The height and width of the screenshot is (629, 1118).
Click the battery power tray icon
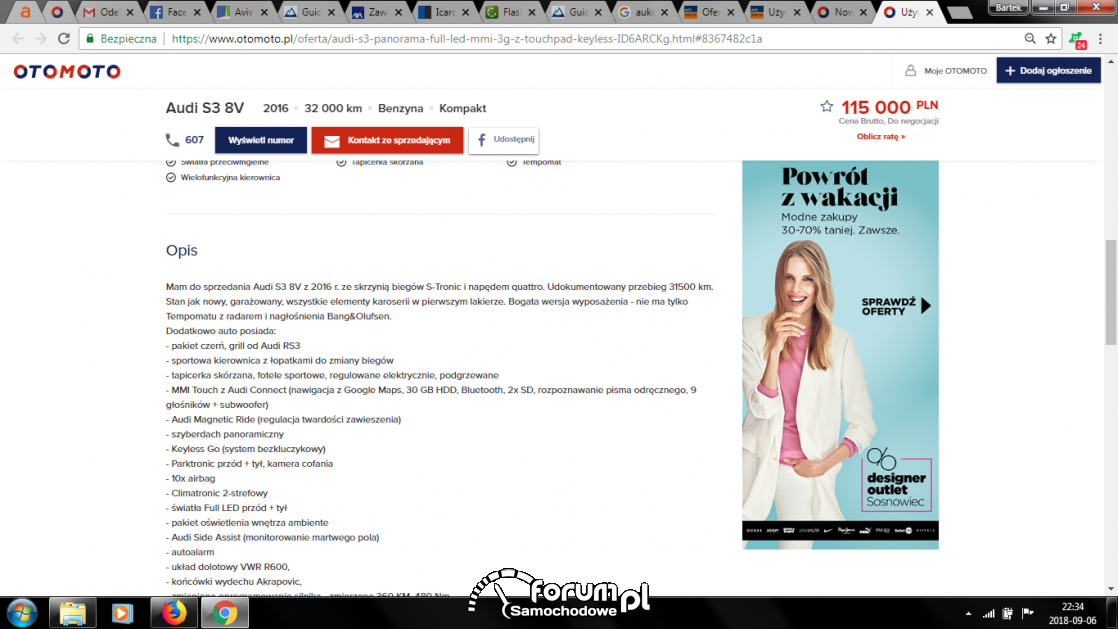pyautogui.click(x=1007, y=613)
